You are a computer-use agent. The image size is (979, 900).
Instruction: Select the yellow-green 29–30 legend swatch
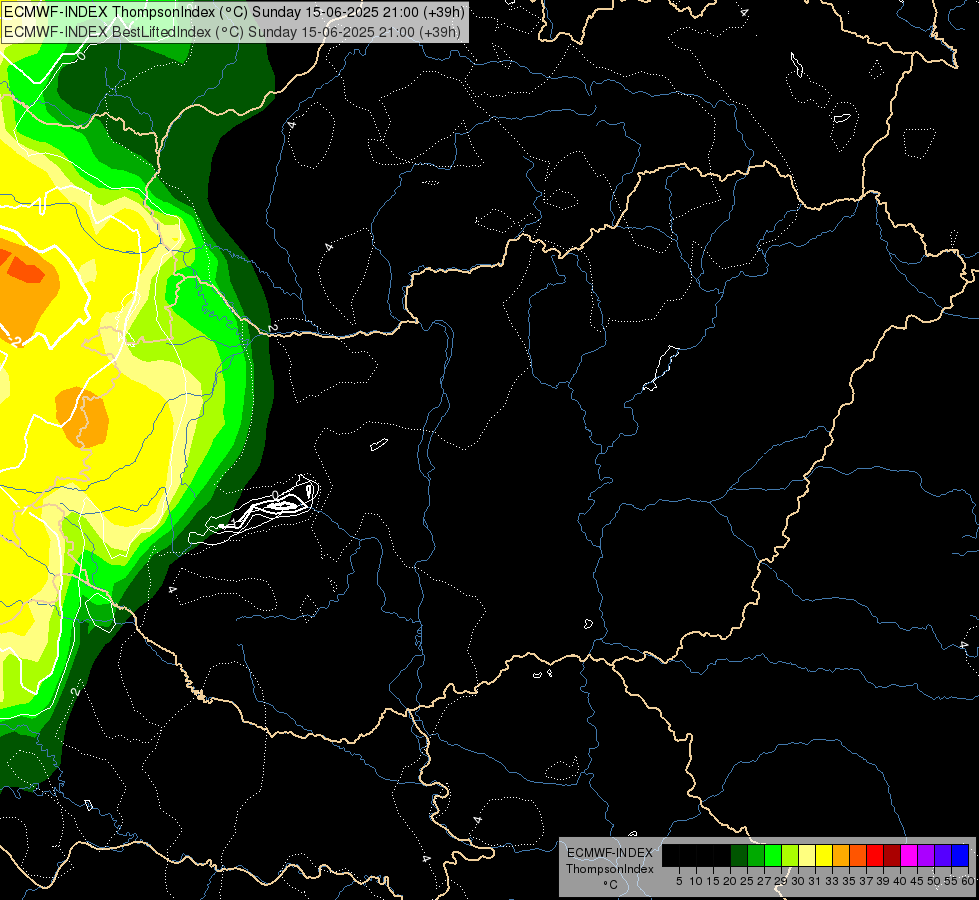click(x=790, y=855)
